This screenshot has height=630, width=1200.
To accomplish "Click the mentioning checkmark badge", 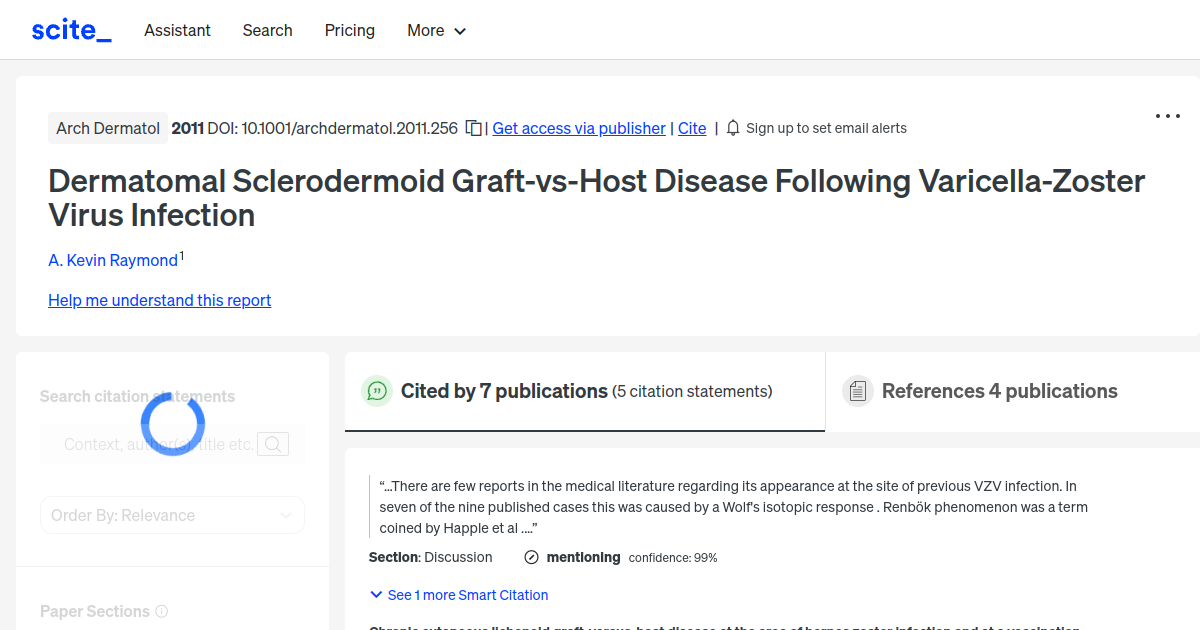I will point(530,557).
